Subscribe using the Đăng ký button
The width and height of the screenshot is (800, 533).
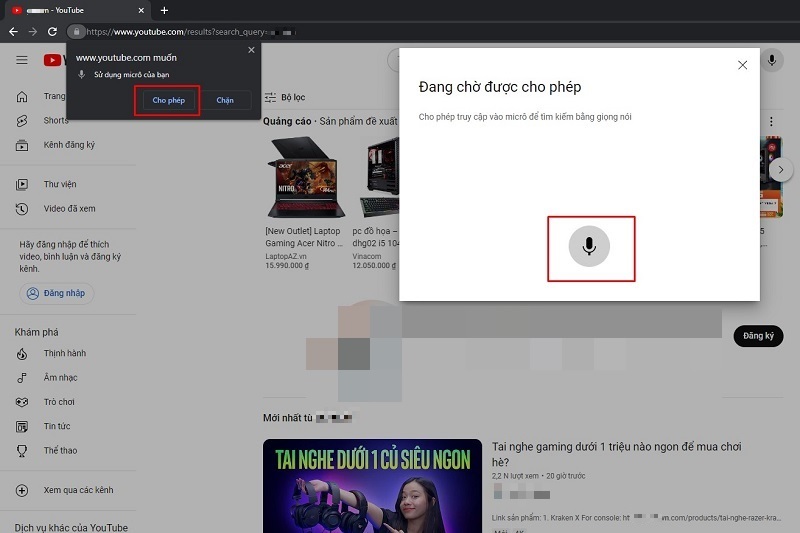point(758,336)
